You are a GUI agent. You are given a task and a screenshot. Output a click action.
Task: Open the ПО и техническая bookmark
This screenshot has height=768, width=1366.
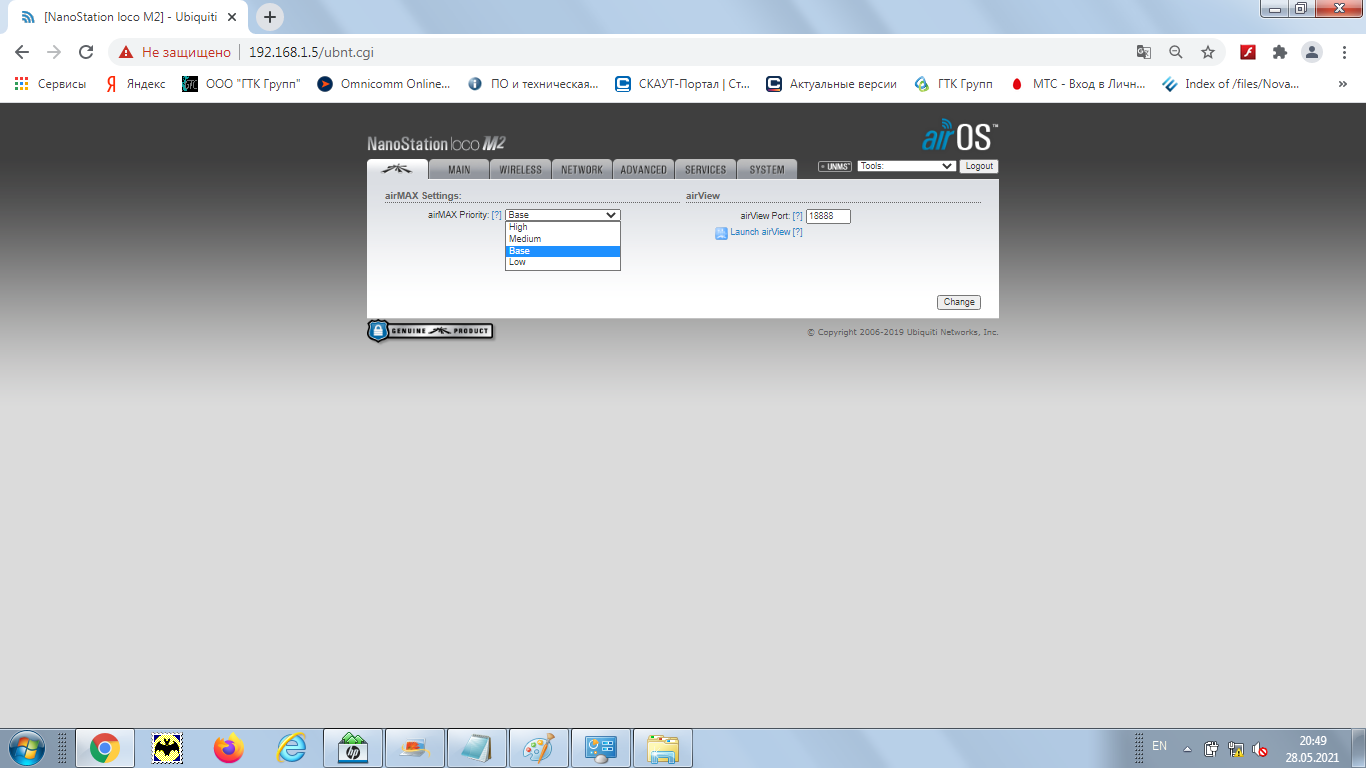click(x=533, y=84)
